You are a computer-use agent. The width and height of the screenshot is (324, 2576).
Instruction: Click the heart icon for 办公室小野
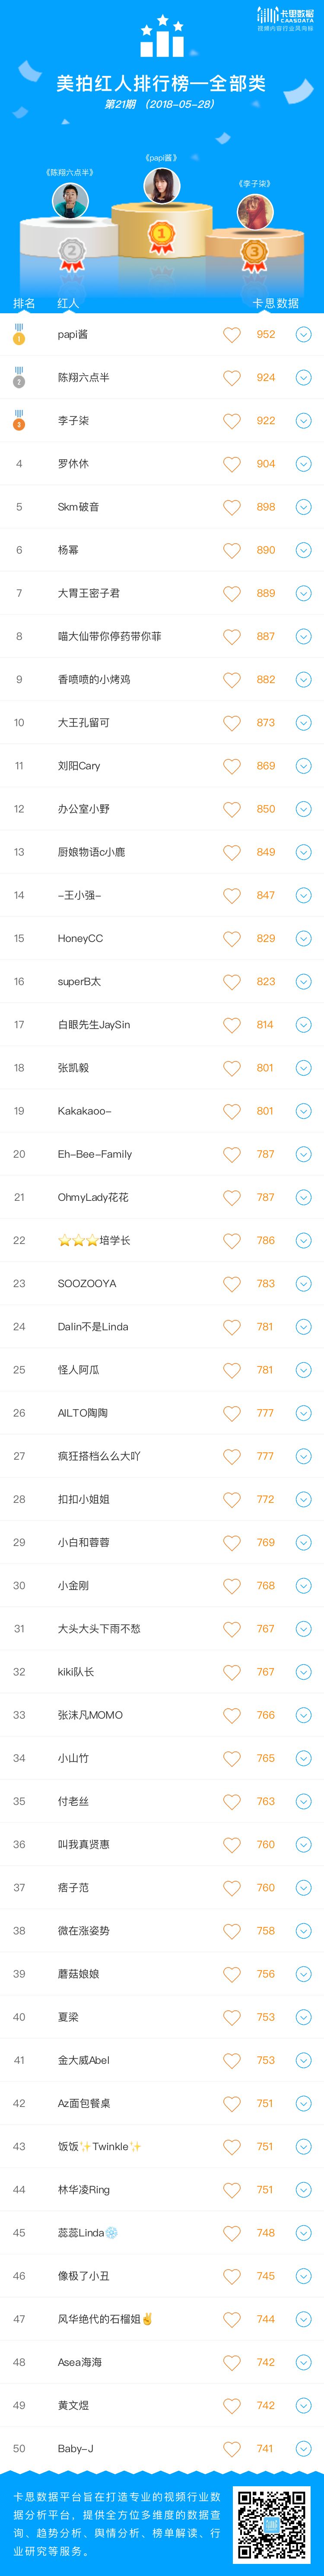[x=232, y=809]
